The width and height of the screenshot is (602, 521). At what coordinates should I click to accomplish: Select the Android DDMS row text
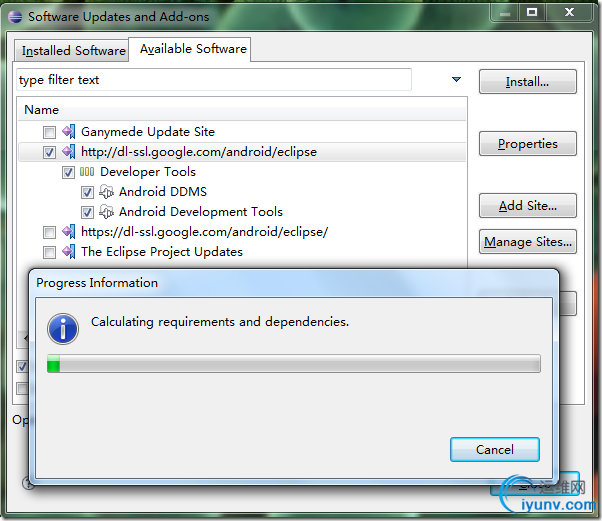(163, 192)
